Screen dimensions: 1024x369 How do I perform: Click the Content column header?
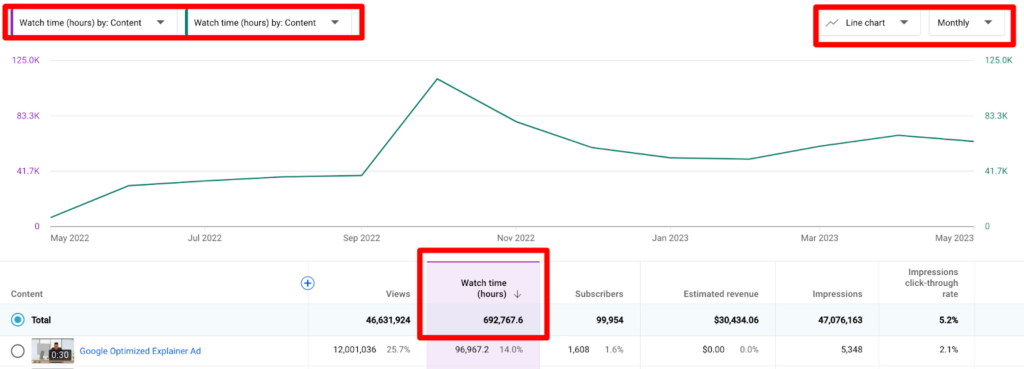click(27, 294)
